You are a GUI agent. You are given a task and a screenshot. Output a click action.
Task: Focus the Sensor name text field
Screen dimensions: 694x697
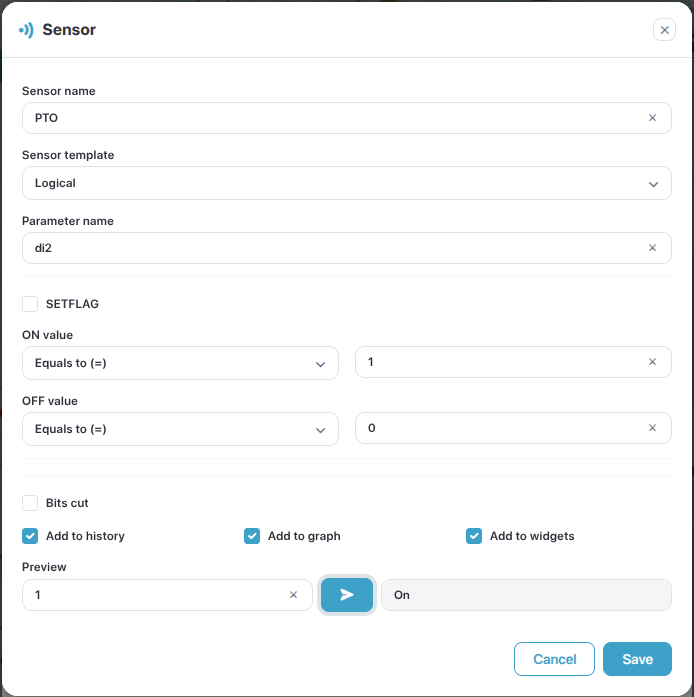(x=347, y=118)
